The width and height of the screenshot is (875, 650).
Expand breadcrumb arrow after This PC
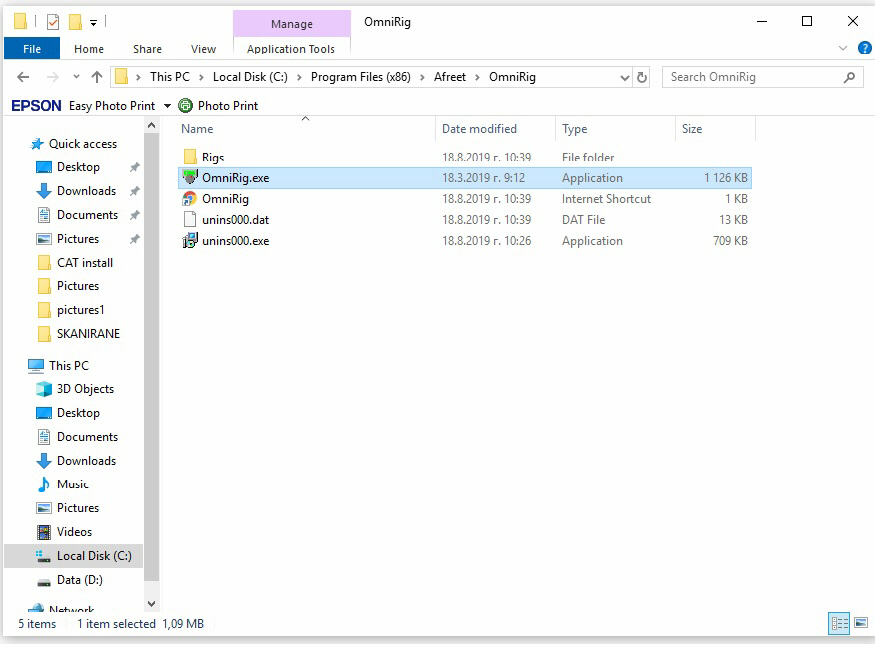[201, 77]
